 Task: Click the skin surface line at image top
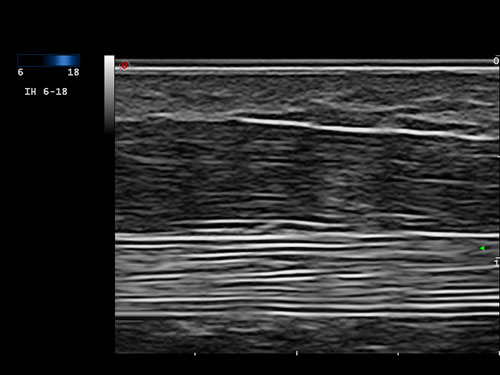(307, 69)
